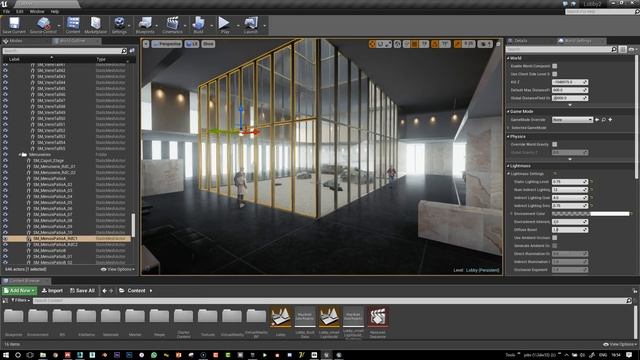Click the Lit view mode button
Viewport: 640px width, 360px height.
coord(192,44)
